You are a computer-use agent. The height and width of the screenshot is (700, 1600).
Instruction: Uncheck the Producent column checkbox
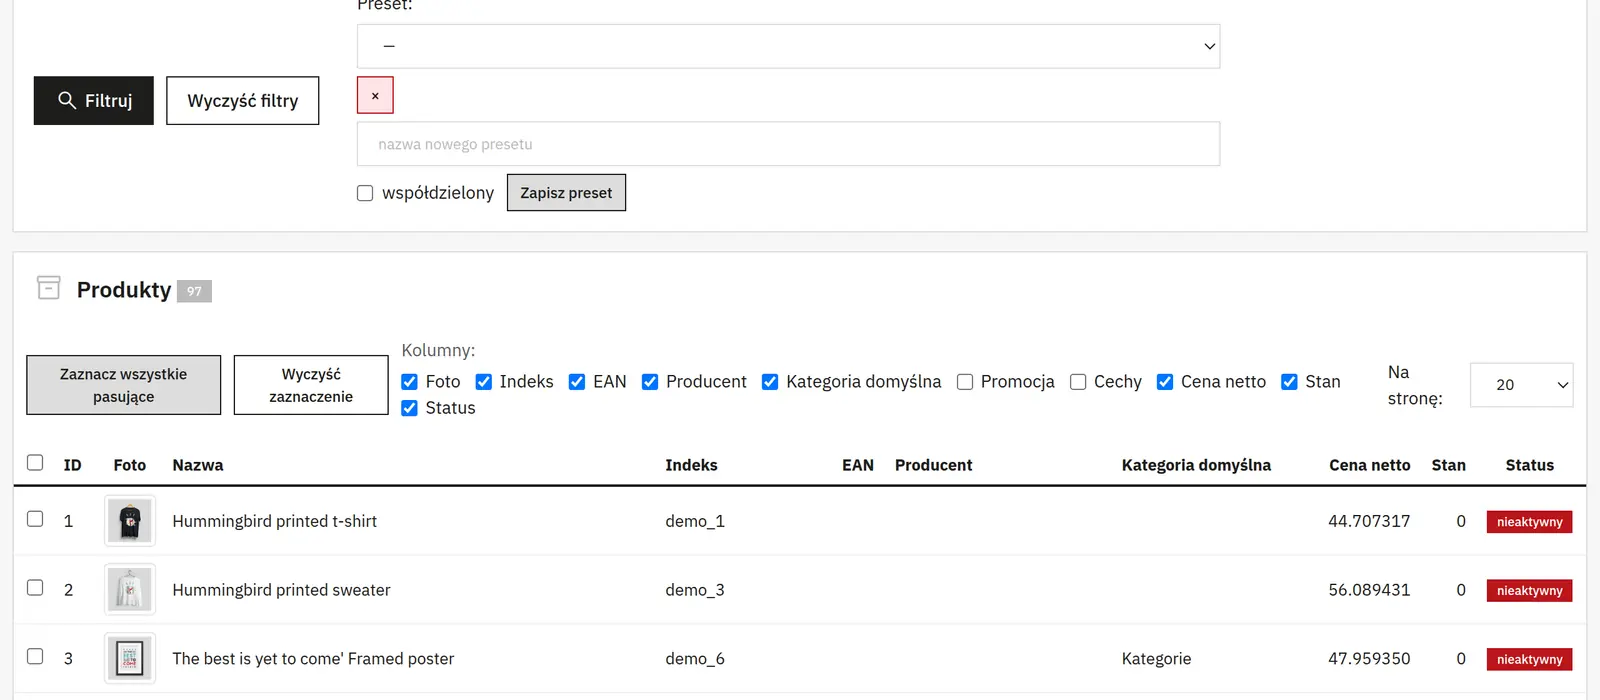[650, 382]
